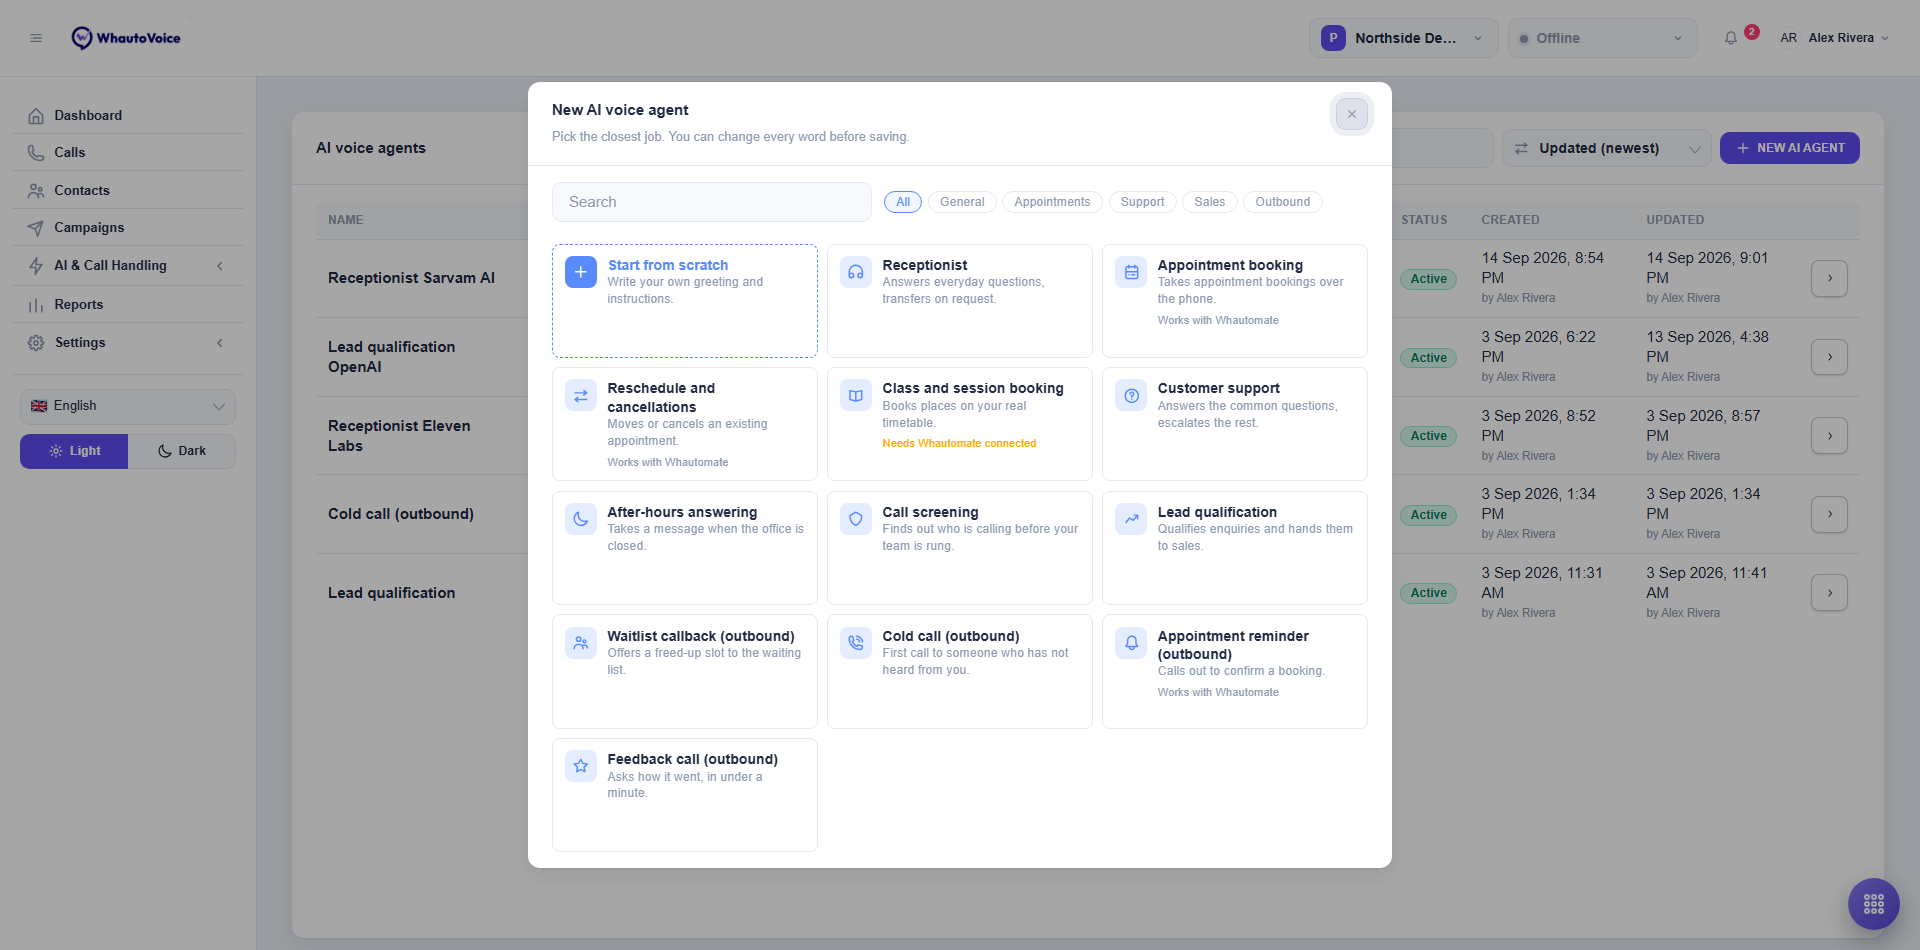Expand the Settings sidebar section

pyautogui.click(x=128, y=343)
